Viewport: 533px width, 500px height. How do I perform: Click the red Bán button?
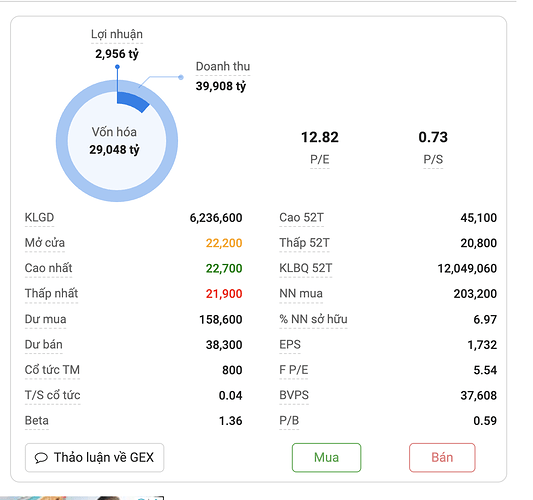tap(442, 458)
